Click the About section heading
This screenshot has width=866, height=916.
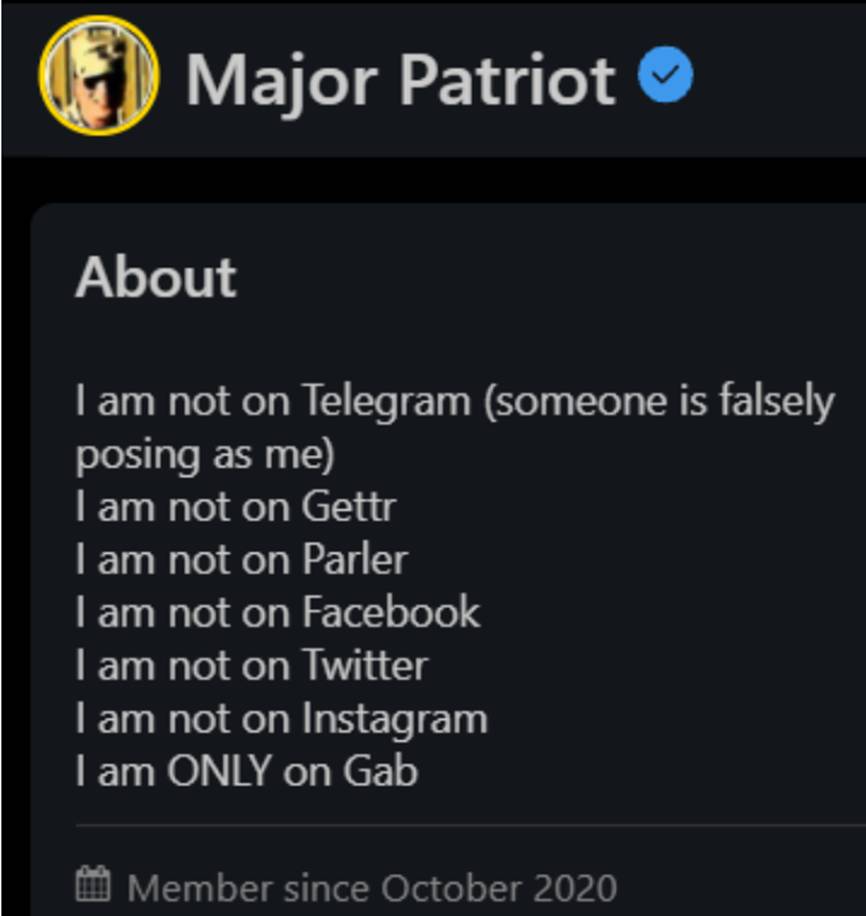[x=156, y=277]
